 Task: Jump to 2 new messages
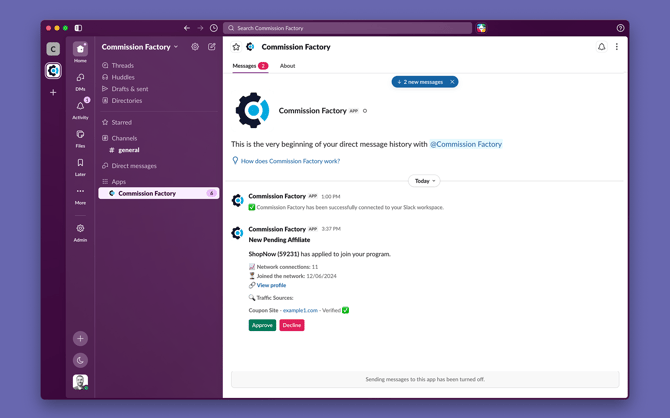point(420,82)
